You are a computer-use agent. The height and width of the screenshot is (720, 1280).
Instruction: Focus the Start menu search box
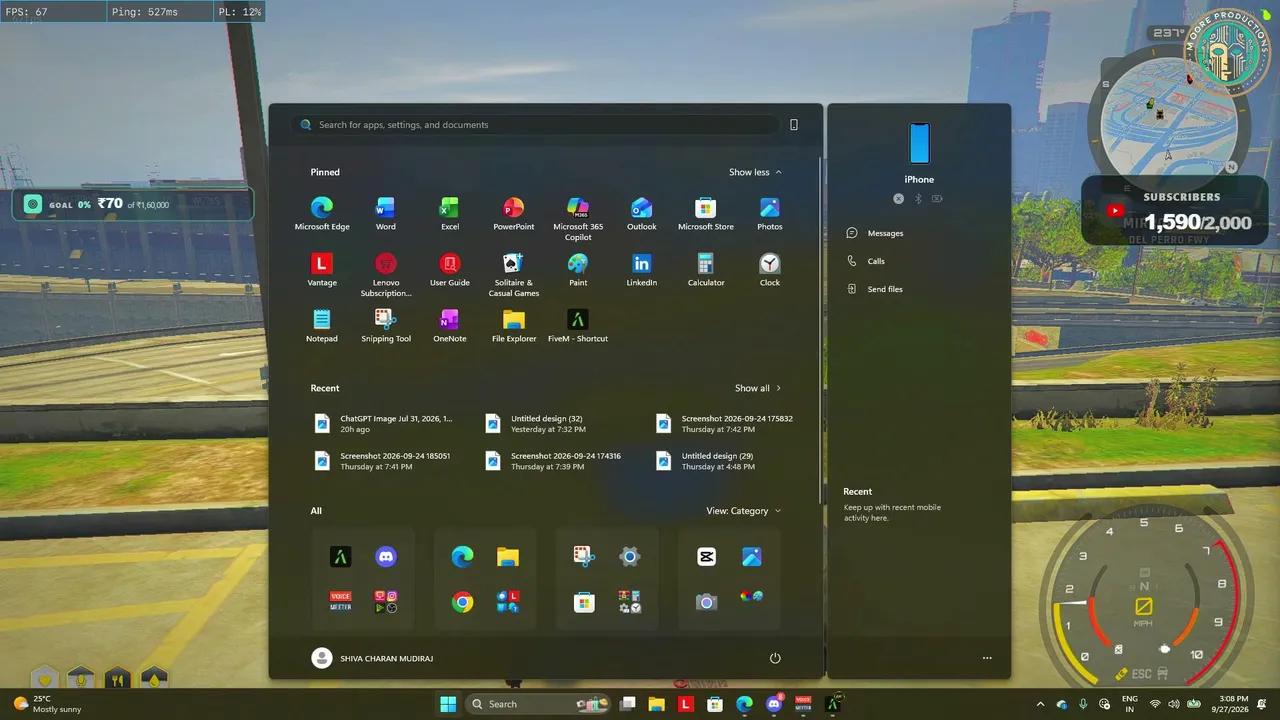[535, 125]
